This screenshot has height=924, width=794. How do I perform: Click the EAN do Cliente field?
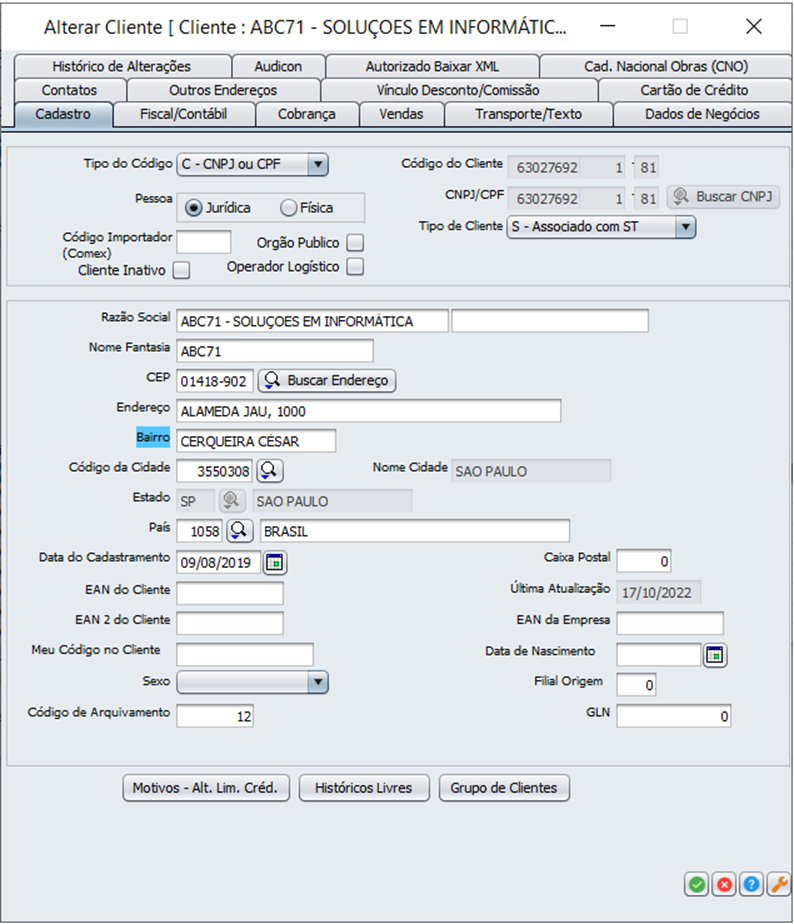230,593
